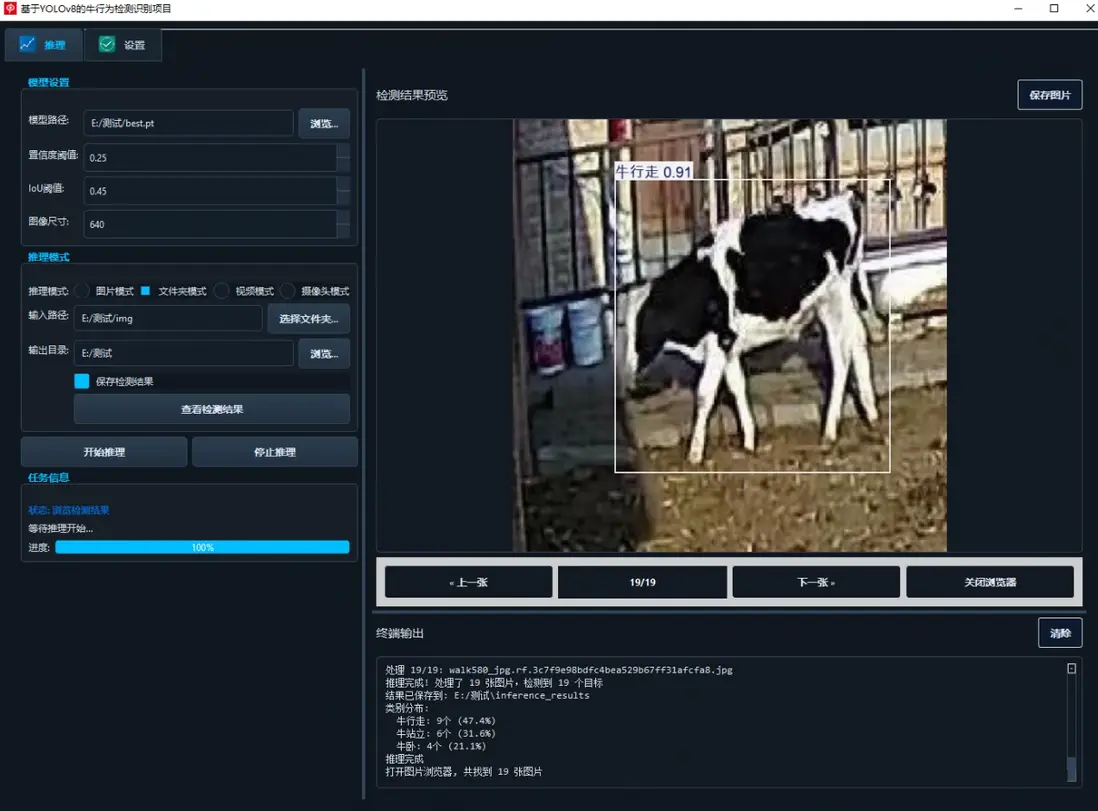Edit the output directory field E:/测试

(183, 353)
